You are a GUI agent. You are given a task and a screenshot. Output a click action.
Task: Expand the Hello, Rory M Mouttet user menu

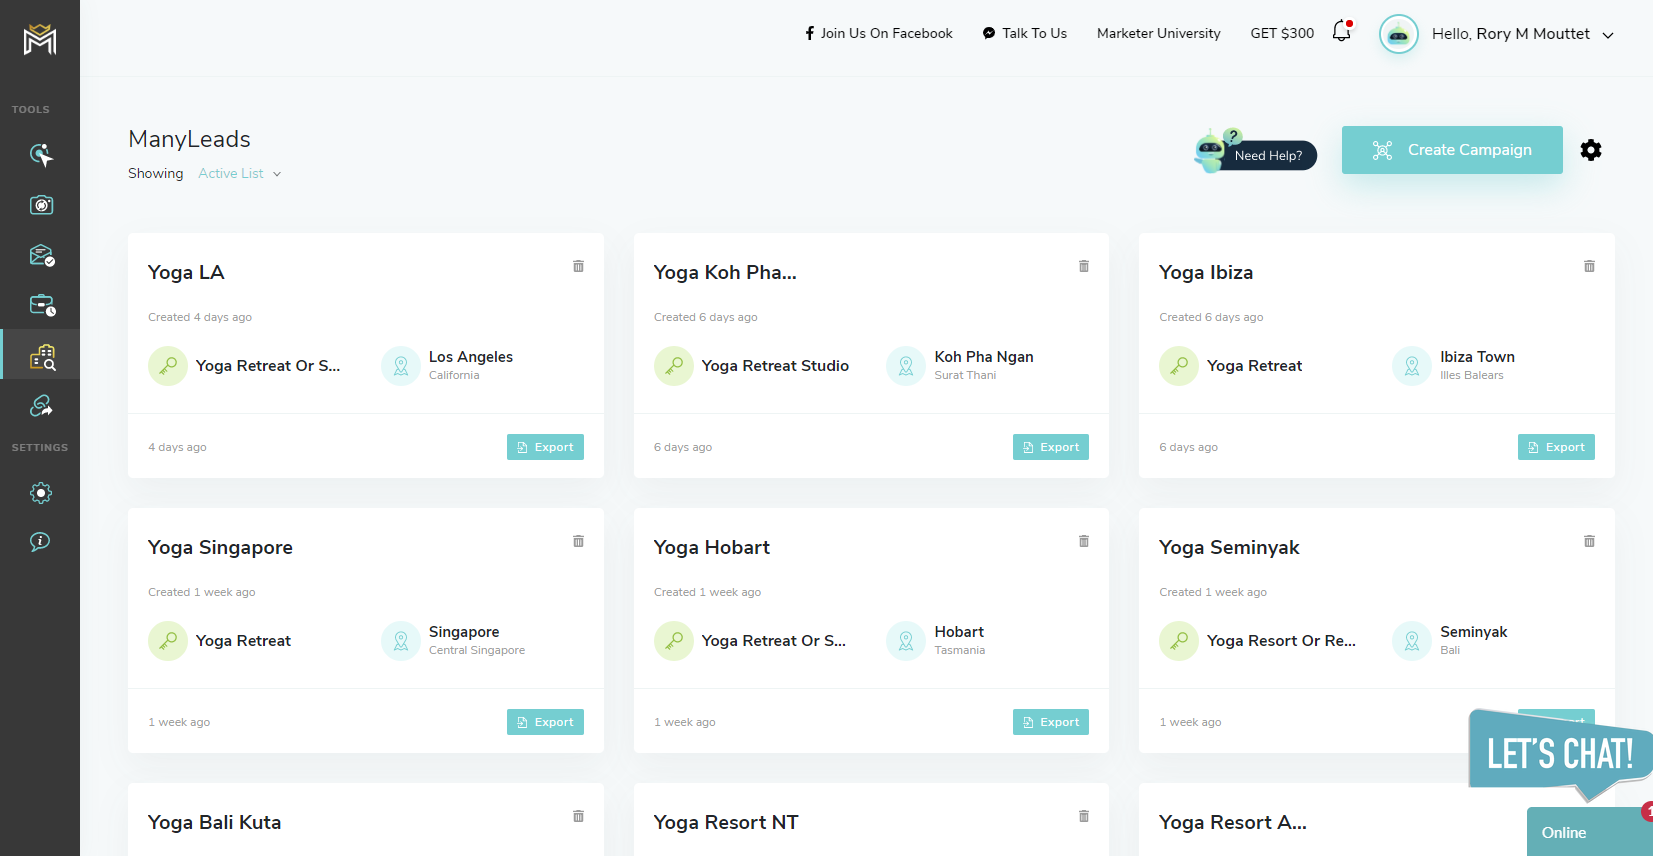[1523, 34]
